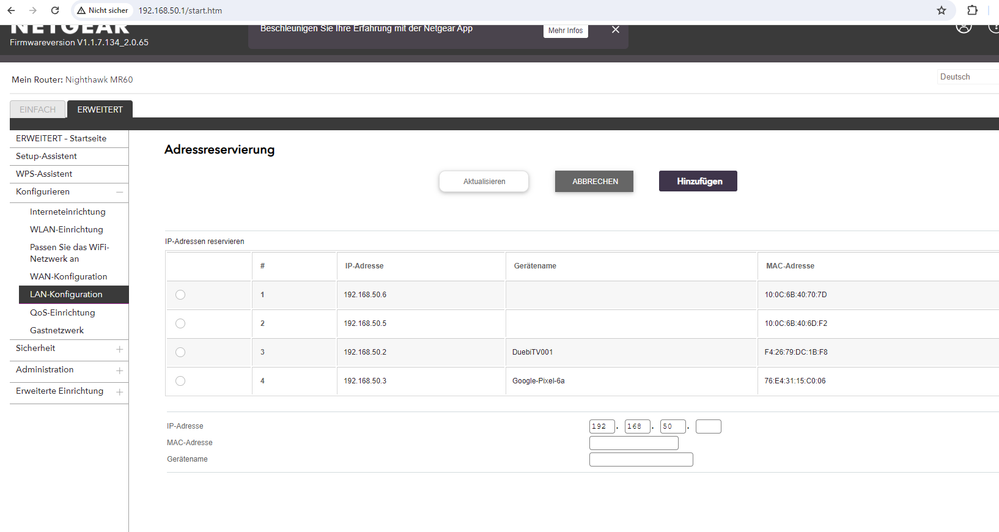Expand the Erweiterte Einrichtung section
The width and height of the screenshot is (999, 532).
(x=119, y=392)
